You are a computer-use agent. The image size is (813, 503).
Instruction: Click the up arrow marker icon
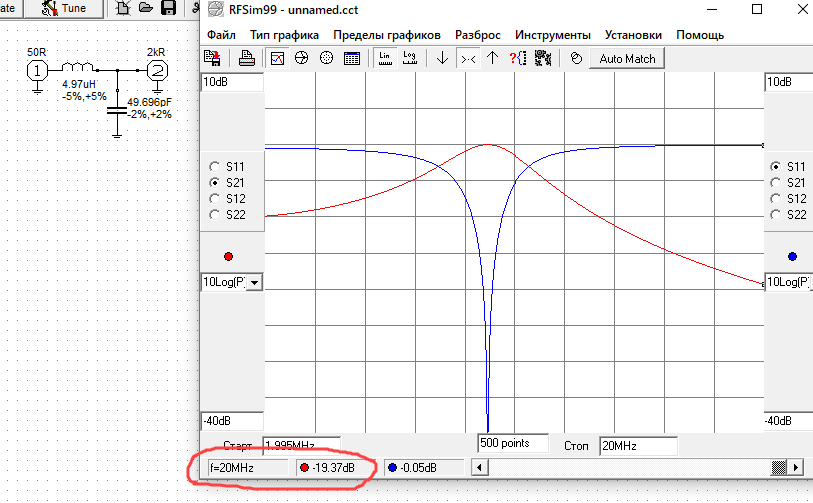tap(492, 59)
